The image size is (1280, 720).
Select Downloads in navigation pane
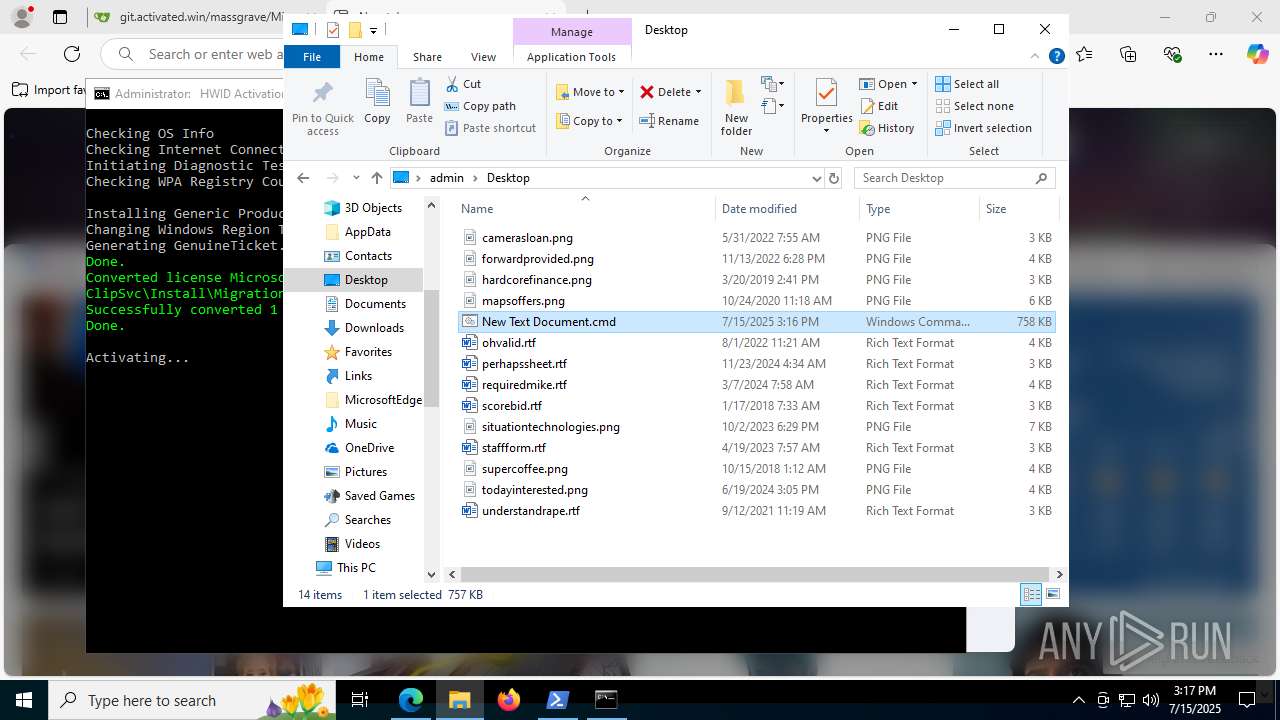pos(374,328)
